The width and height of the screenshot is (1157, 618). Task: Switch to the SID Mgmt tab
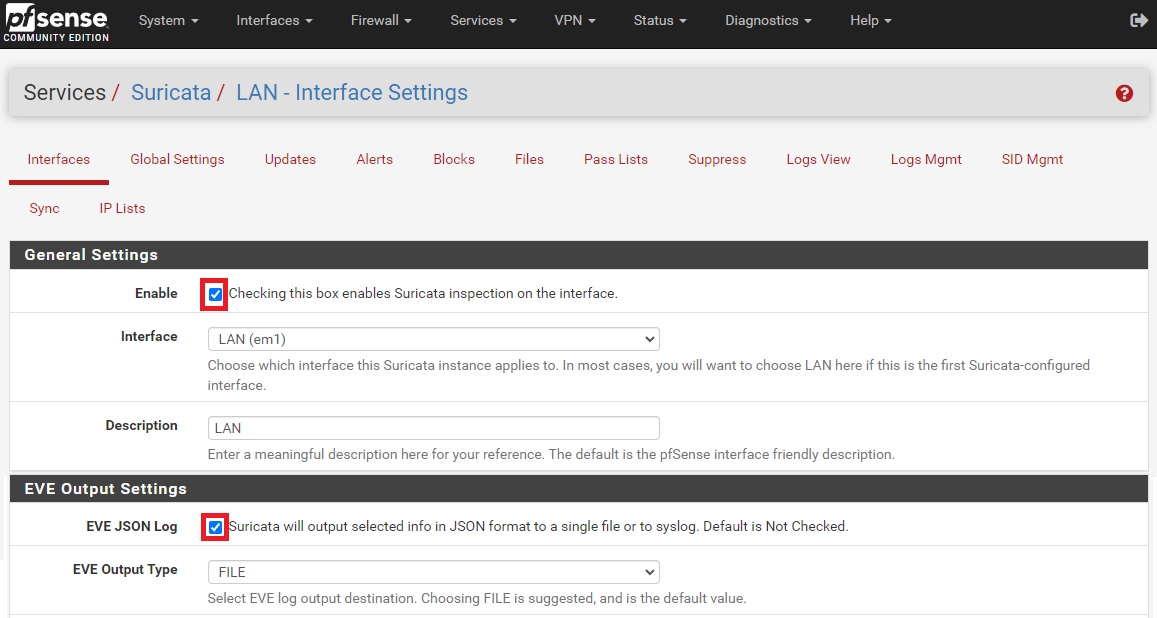click(1032, 159)
